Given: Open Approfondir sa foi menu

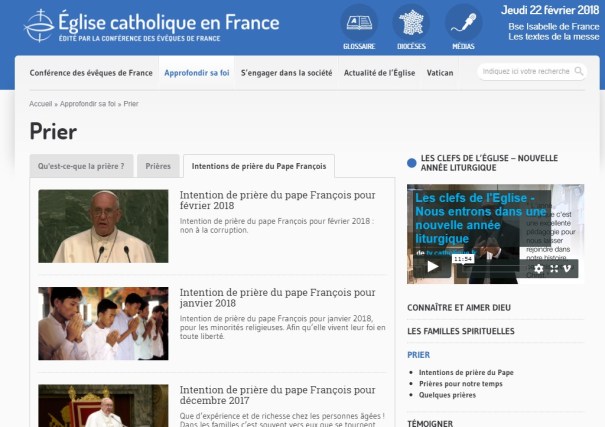Looking at the screenshot, I should click(197, 73).
